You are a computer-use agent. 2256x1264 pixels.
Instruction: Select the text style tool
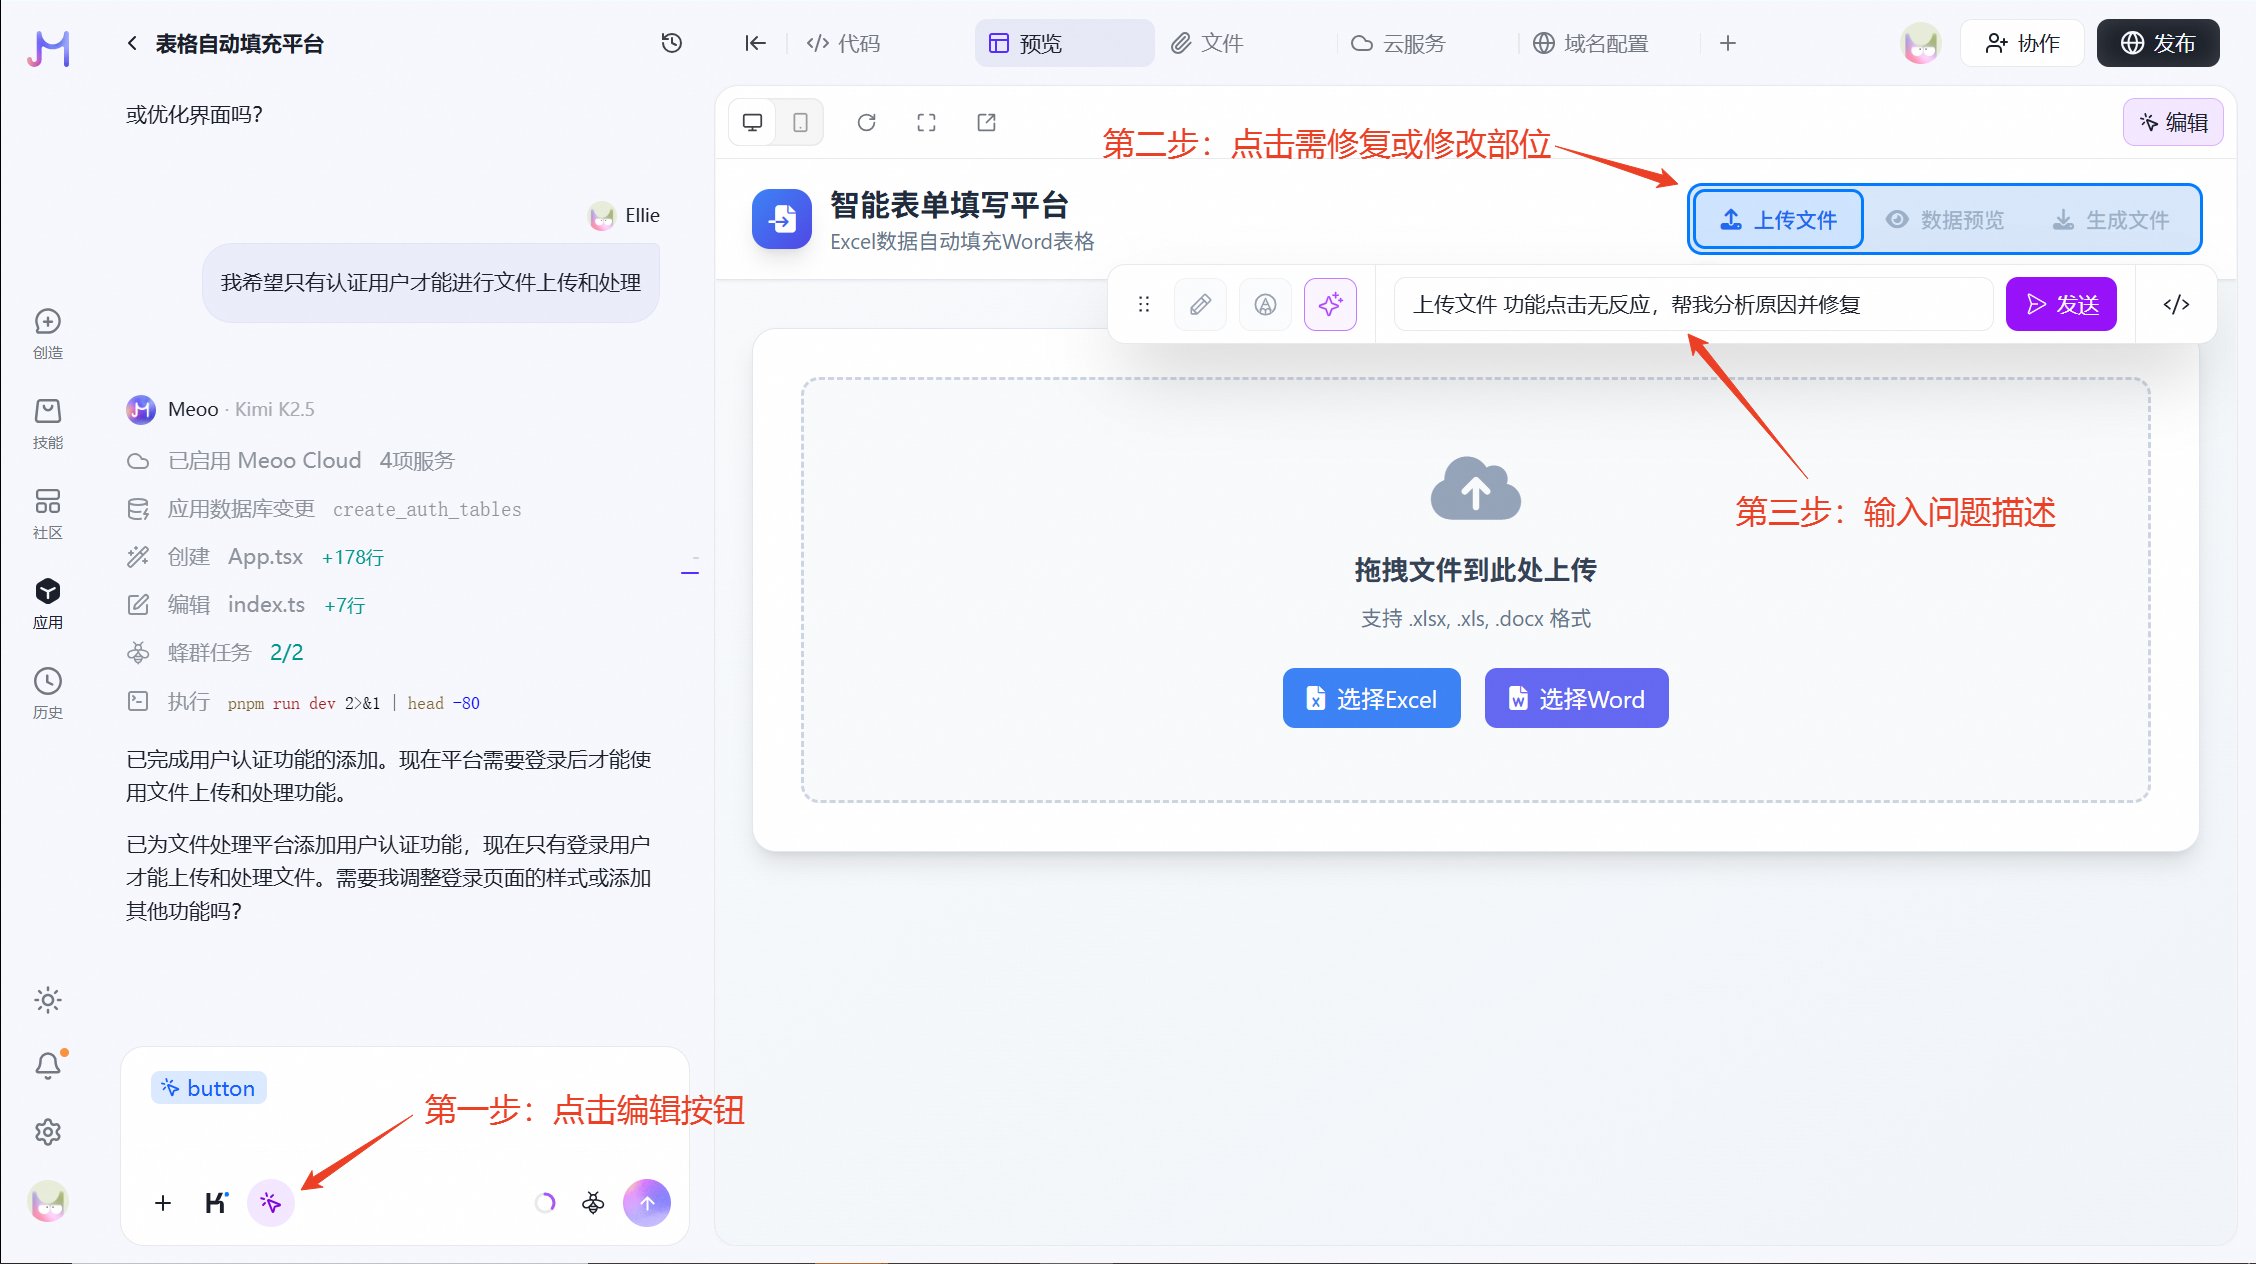pyautogui.click(x=1266, y=304)
